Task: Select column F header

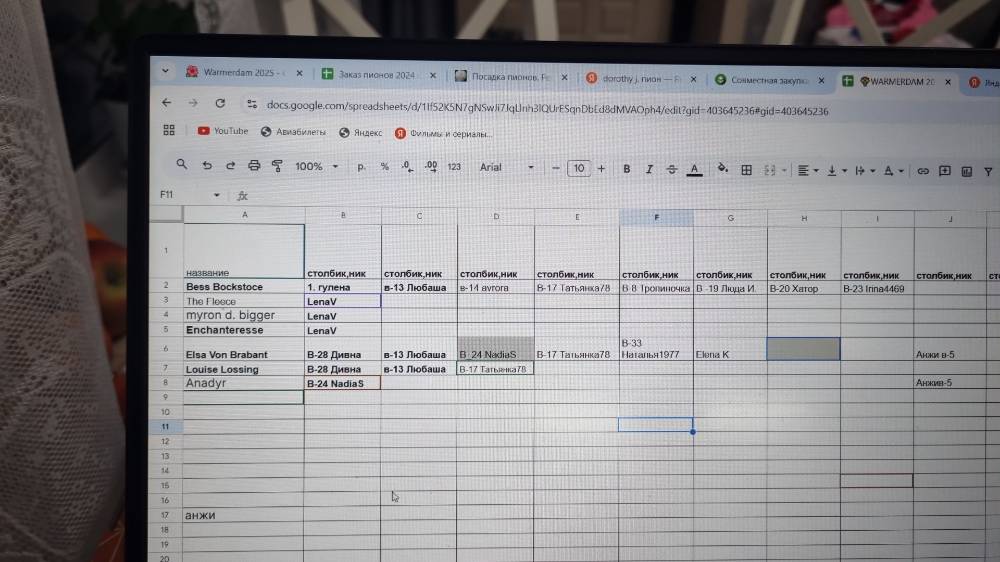Action: 656,218
